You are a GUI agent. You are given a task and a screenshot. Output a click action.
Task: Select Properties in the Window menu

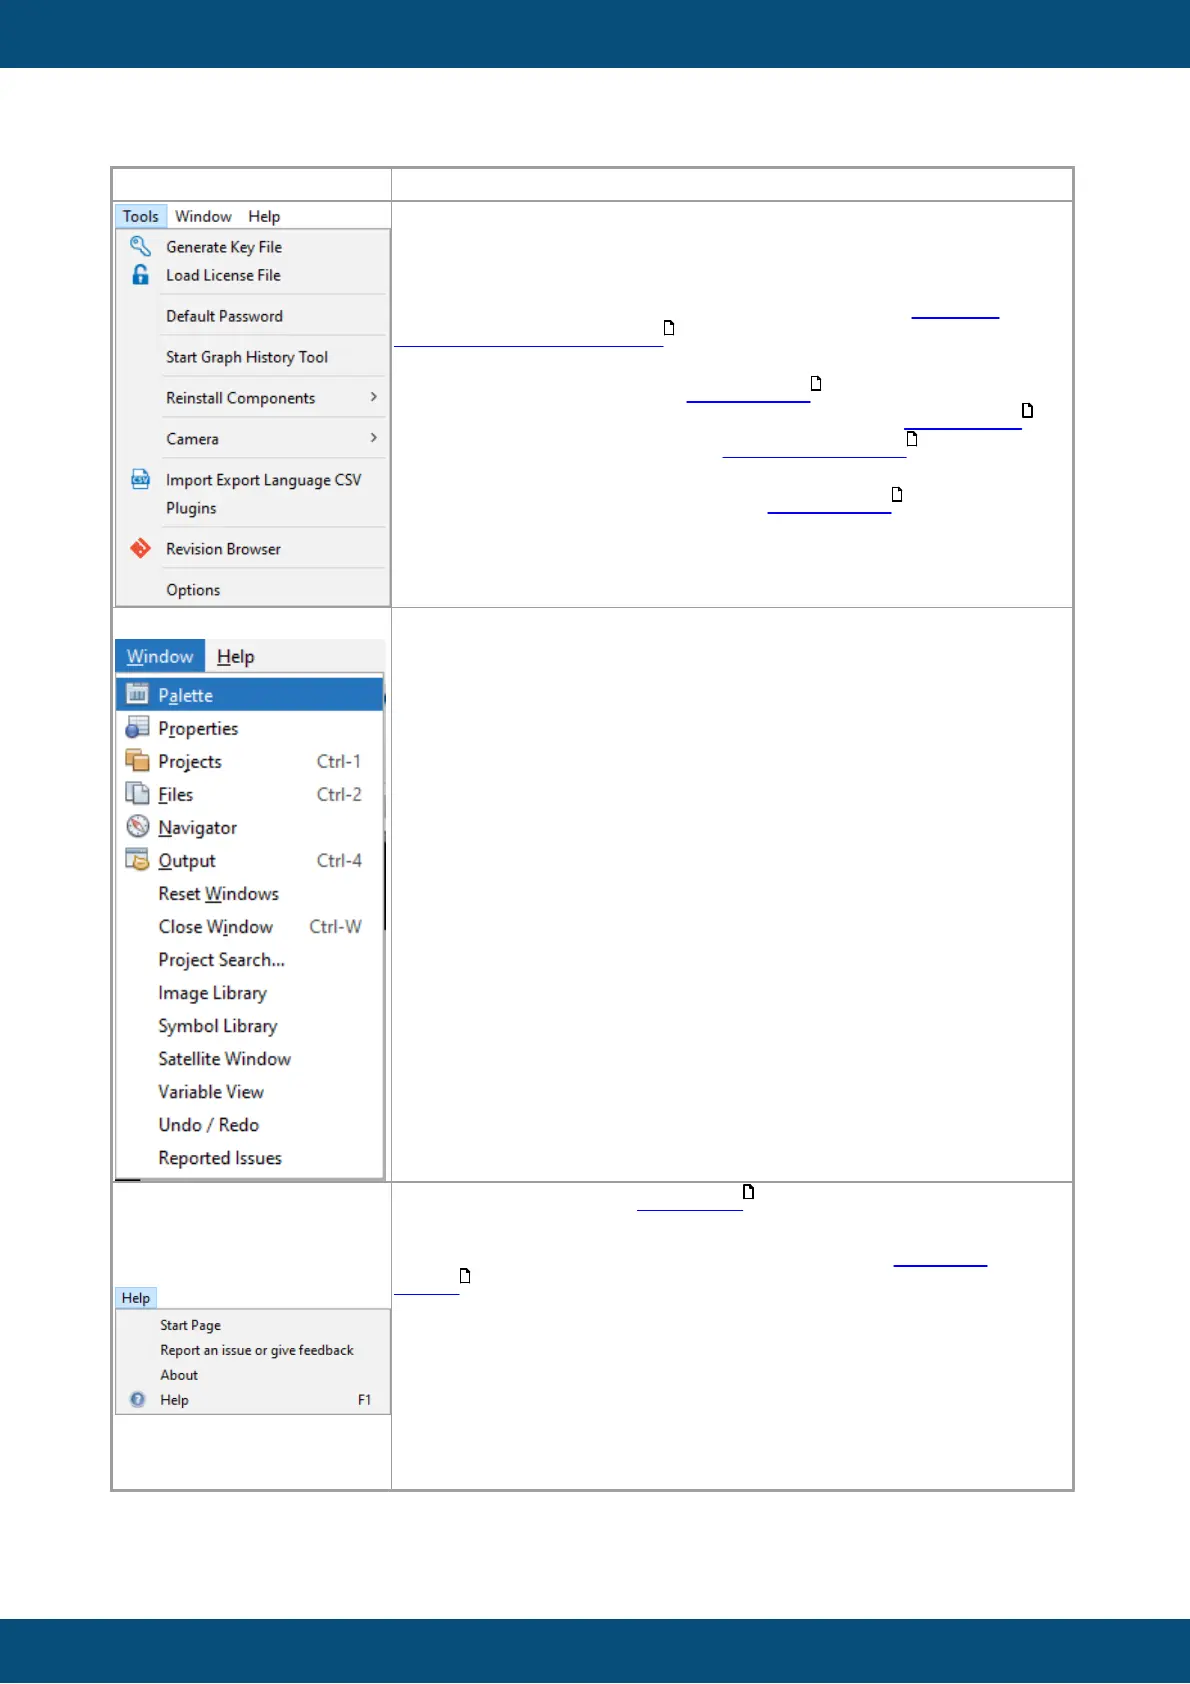(250, 728)
